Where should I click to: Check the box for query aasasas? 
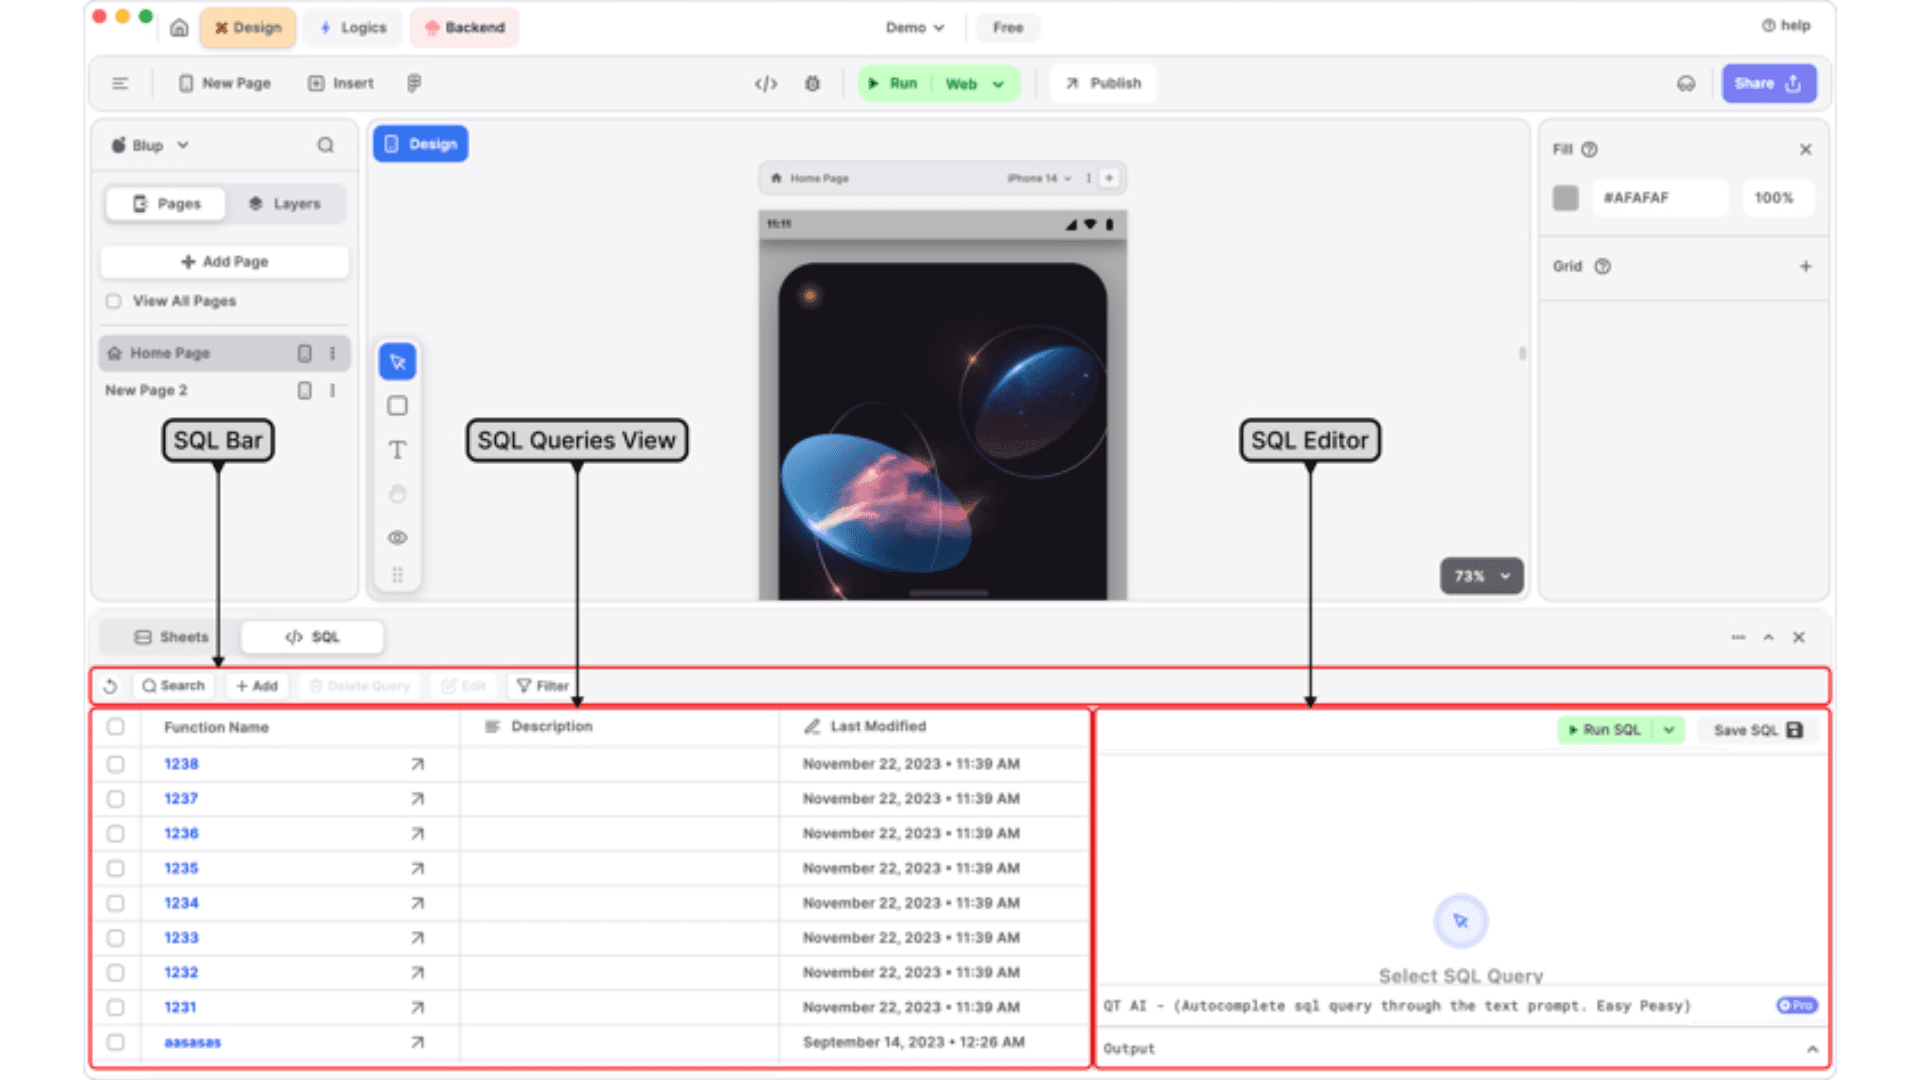coord(116,1042)
